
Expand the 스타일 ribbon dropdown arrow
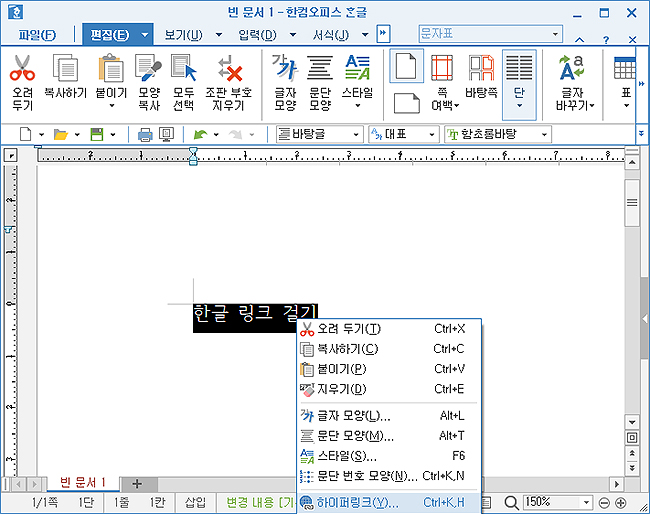(x=357, y=106)
